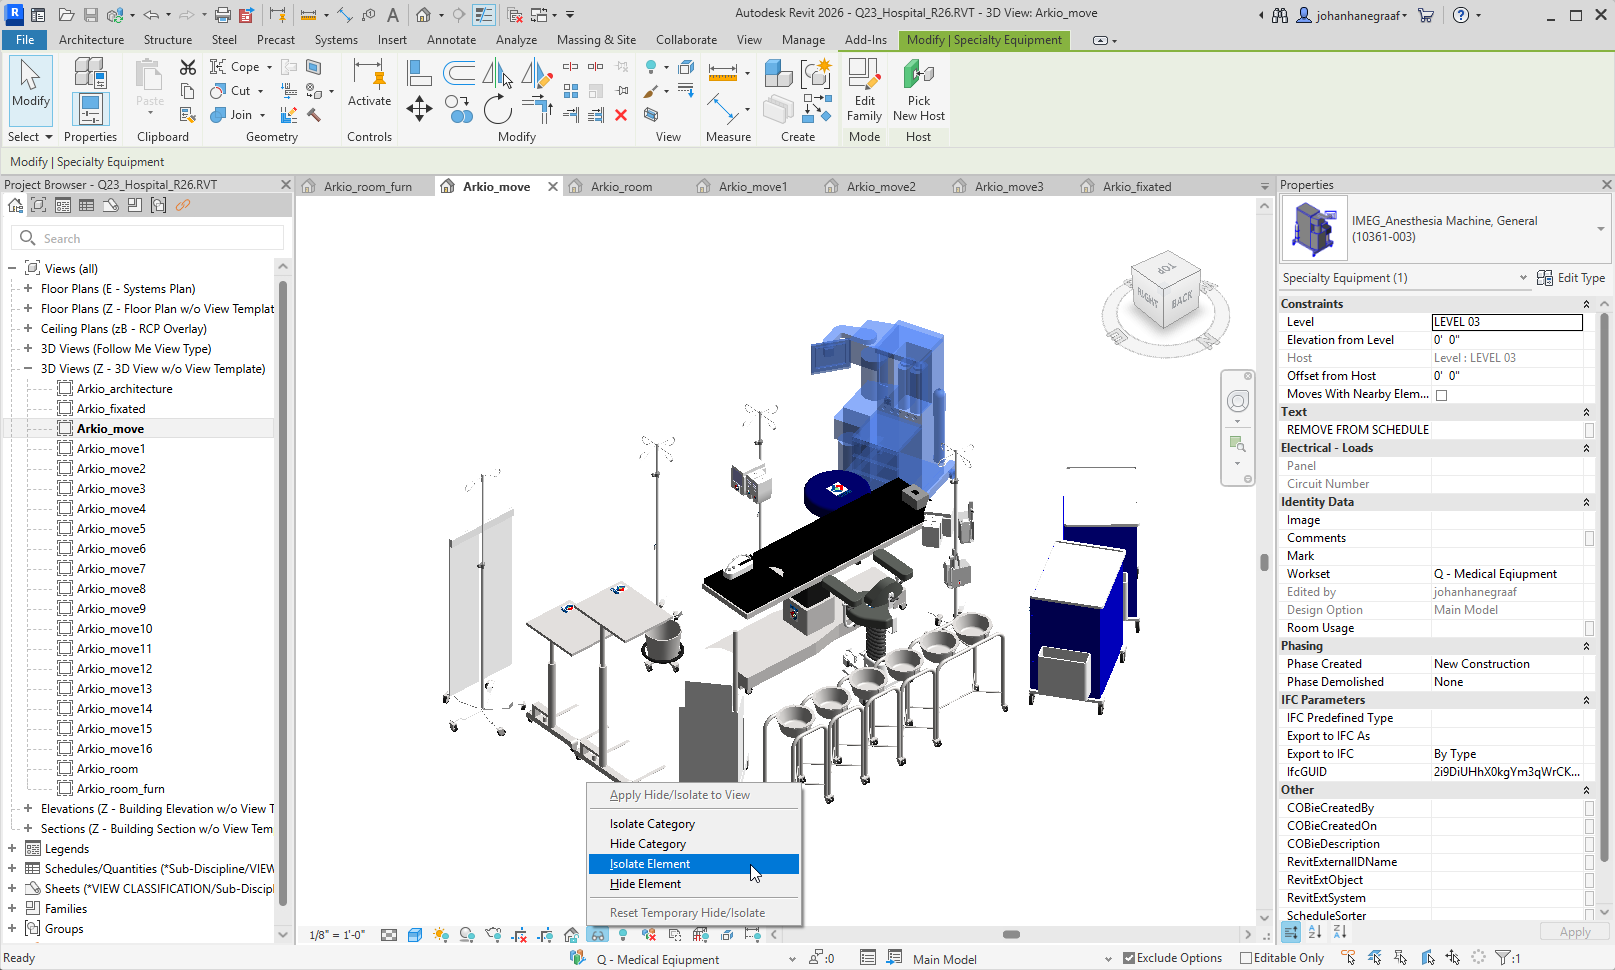The width and height of the screenshot is (1615, 970).
Task: Select the Align tool in Modify panel
Action: [420, 72]
